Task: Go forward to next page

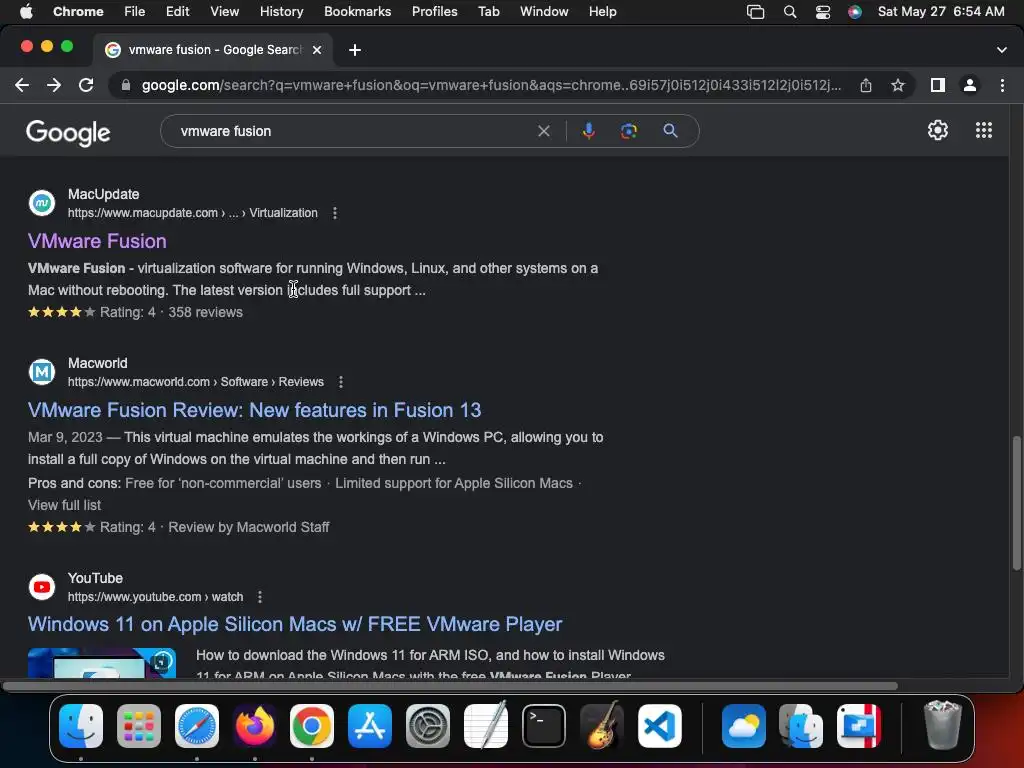Action: coord(54,85)
